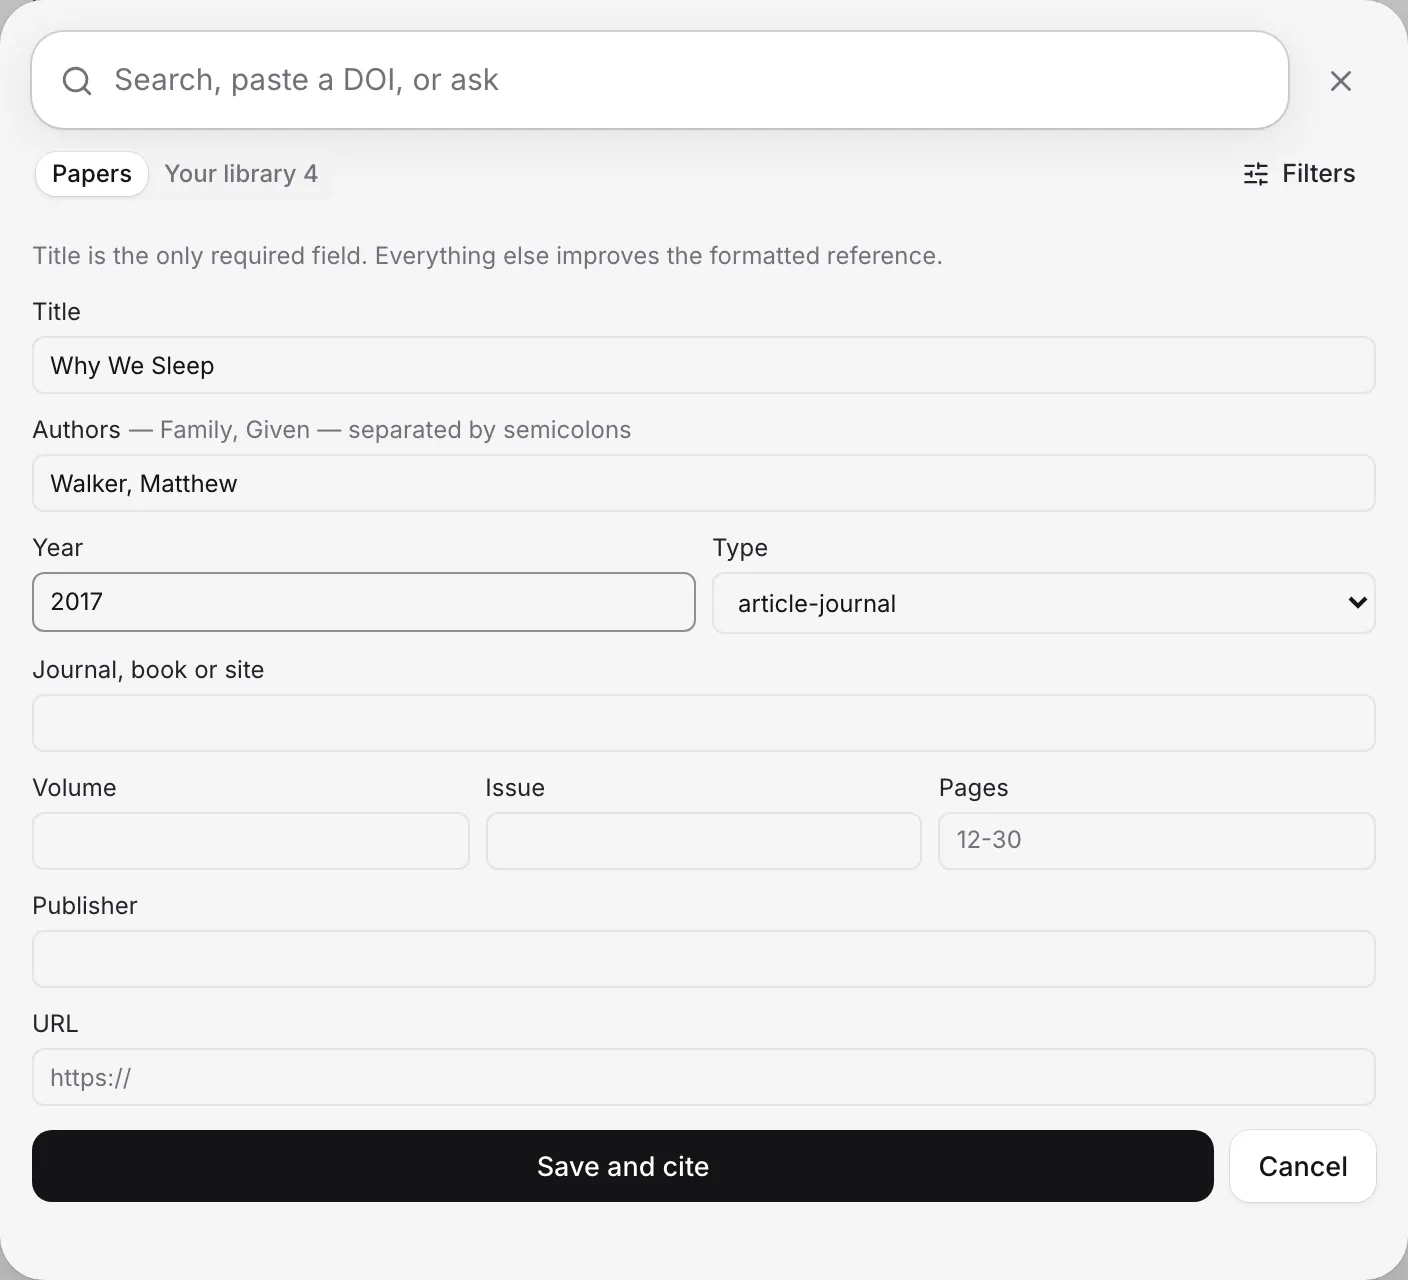The height and width of the screenshot is (1280, 1408).
Task: Switch to the Your library tab
Action: 241,174
